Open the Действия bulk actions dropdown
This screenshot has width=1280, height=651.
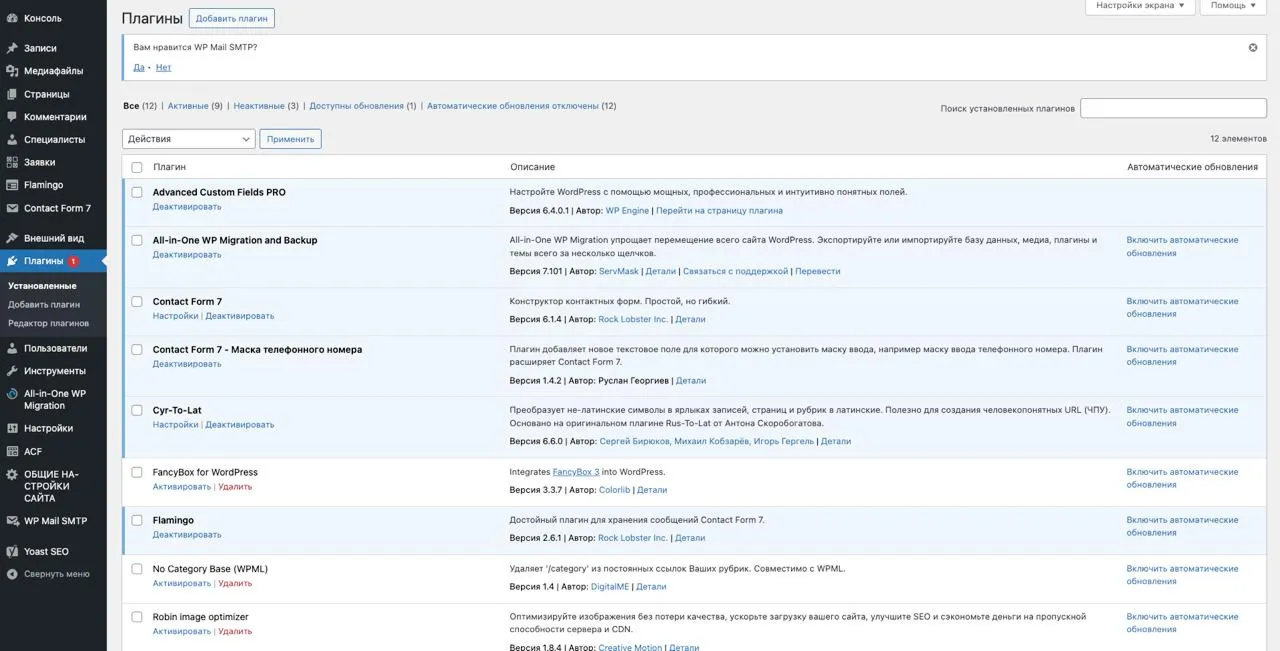(188, 138)
